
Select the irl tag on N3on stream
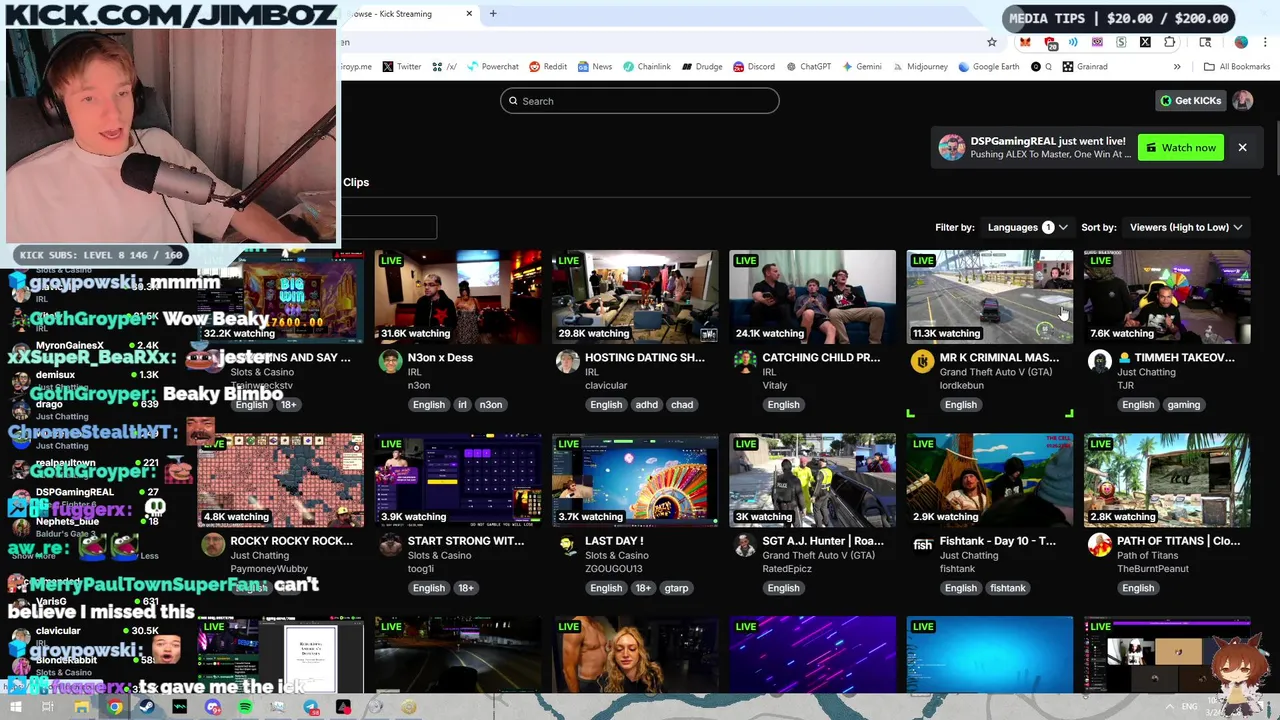tap(462, 405)
